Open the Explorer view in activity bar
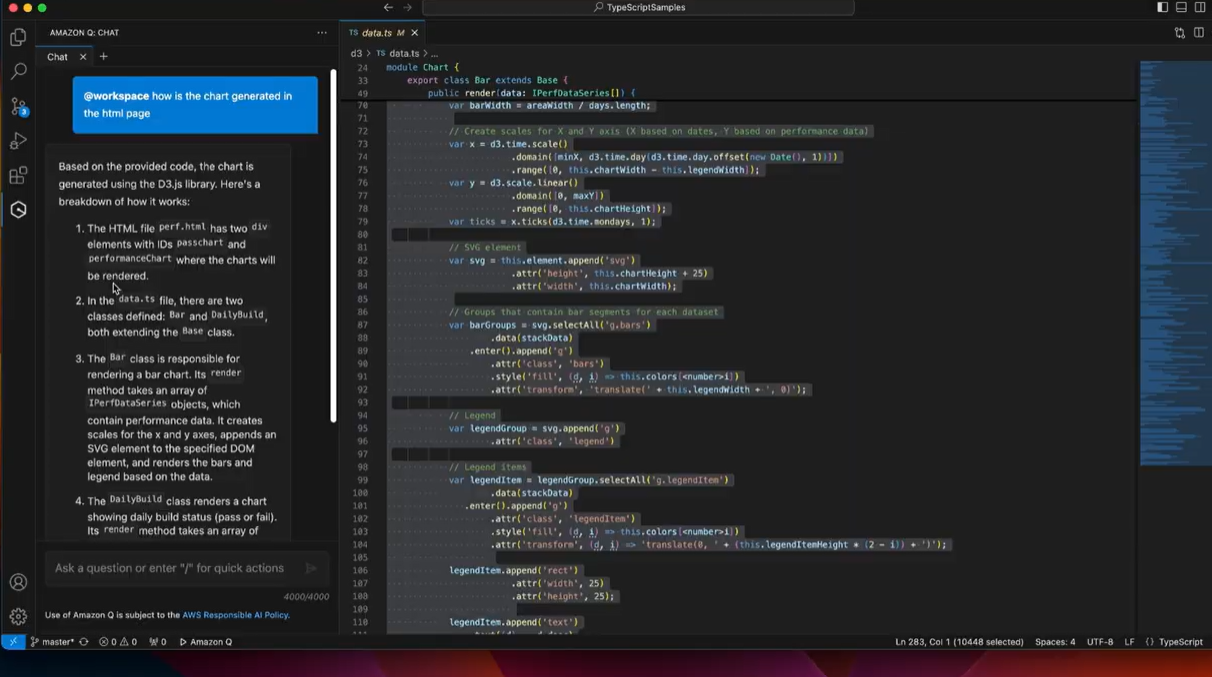The image size is (1212, 677). [x=18, y=37]
